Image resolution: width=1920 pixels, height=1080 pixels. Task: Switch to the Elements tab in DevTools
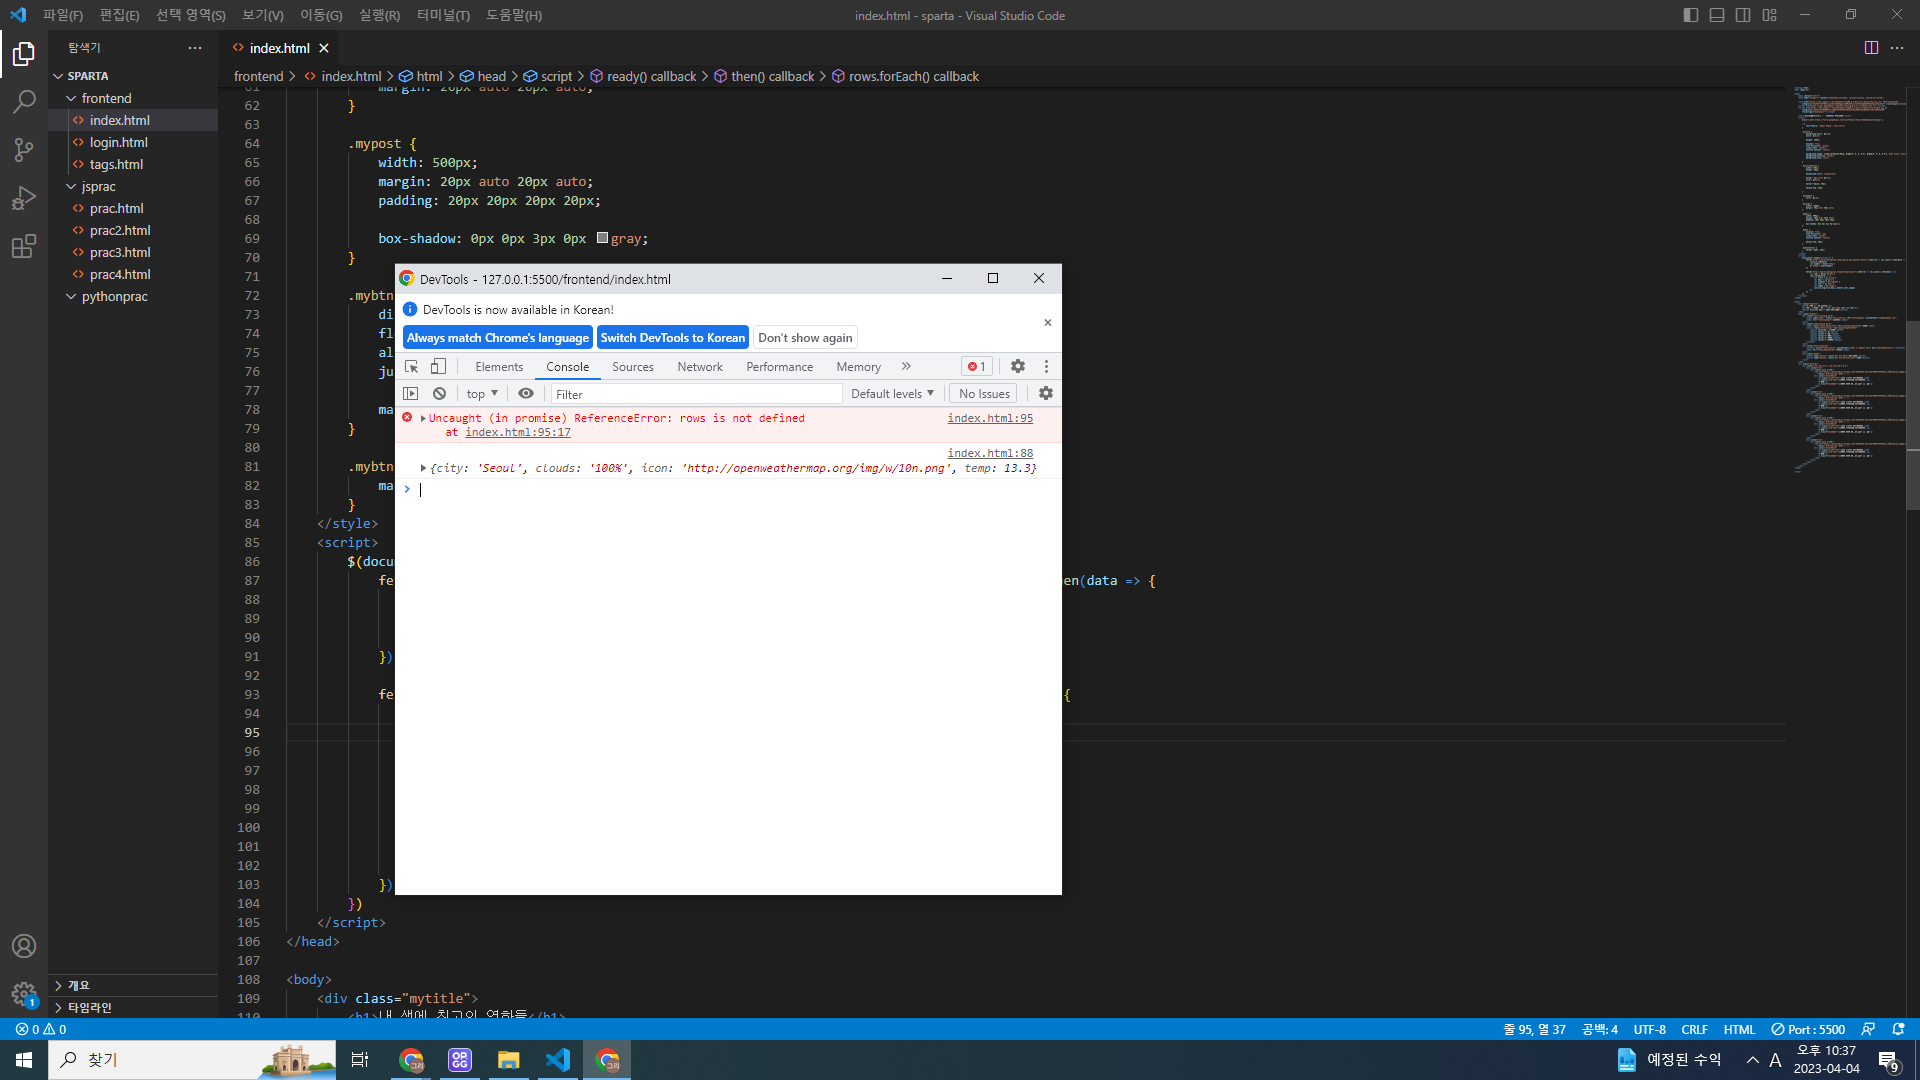coord(499,367)
